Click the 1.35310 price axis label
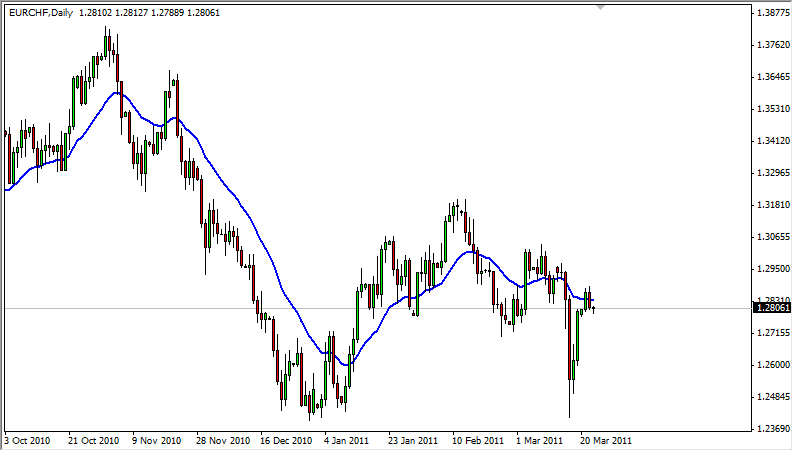 [x=773, y=109]
